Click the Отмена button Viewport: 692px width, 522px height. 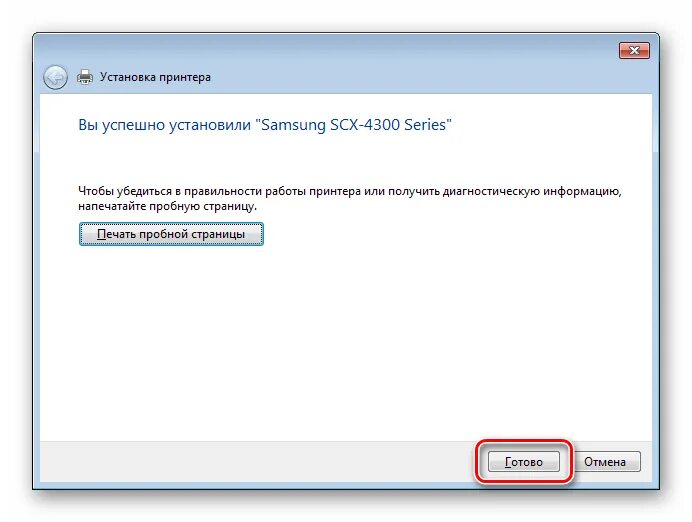(605, 462)
